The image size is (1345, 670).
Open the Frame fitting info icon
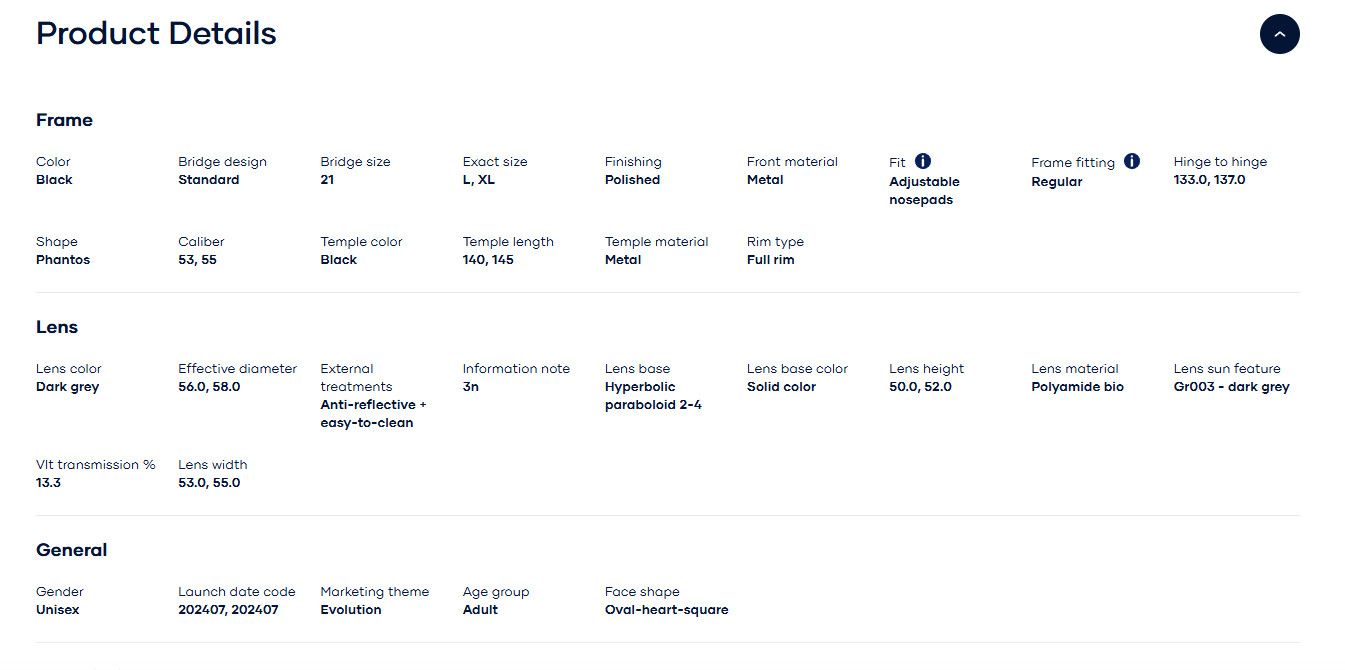coord(1131,160)
